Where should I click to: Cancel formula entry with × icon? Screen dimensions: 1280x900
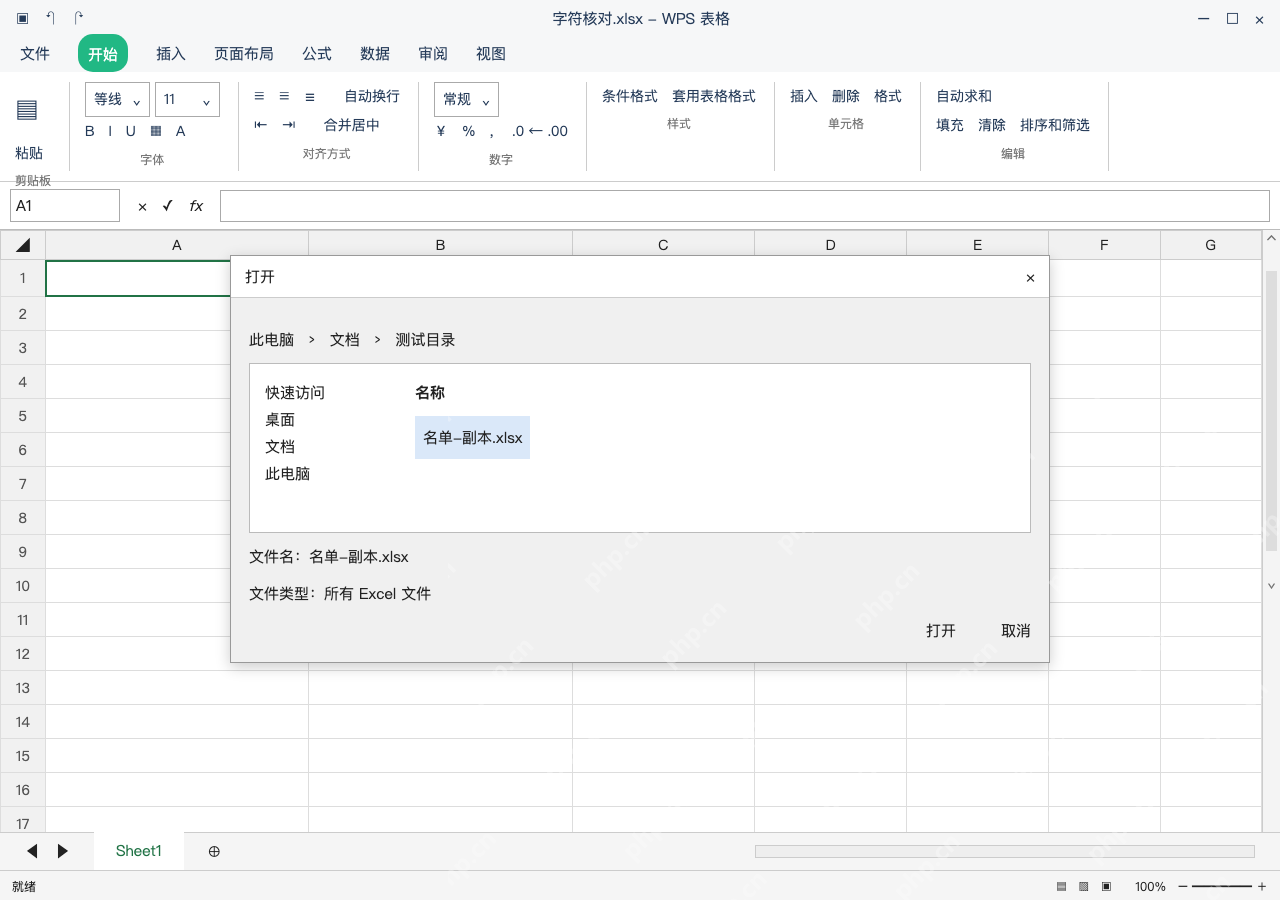coord(142,206)
